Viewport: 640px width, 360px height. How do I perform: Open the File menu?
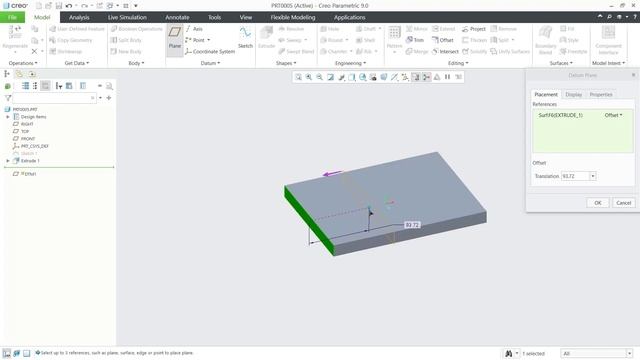tap(12, 17)
